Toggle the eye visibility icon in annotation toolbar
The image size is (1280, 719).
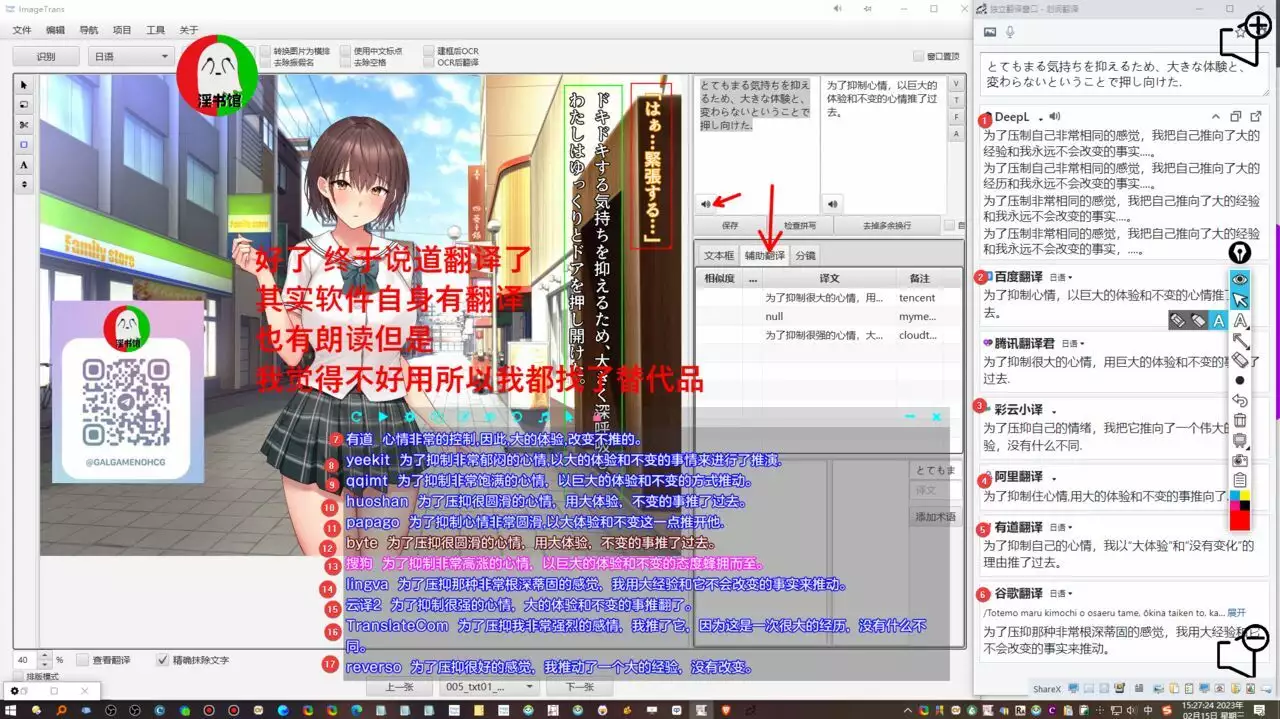point(1240,280)
